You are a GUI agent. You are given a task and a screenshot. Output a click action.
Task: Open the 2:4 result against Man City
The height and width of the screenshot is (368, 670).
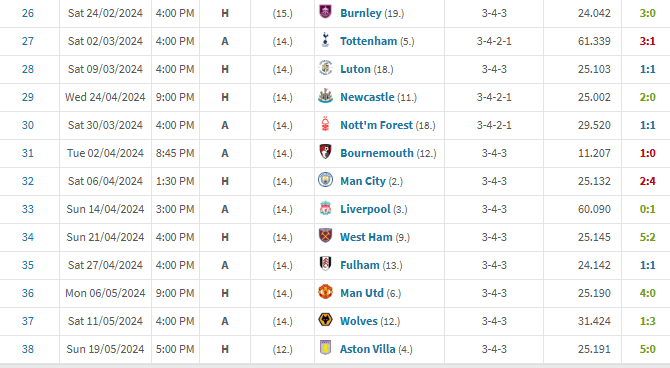pos(647,181)
